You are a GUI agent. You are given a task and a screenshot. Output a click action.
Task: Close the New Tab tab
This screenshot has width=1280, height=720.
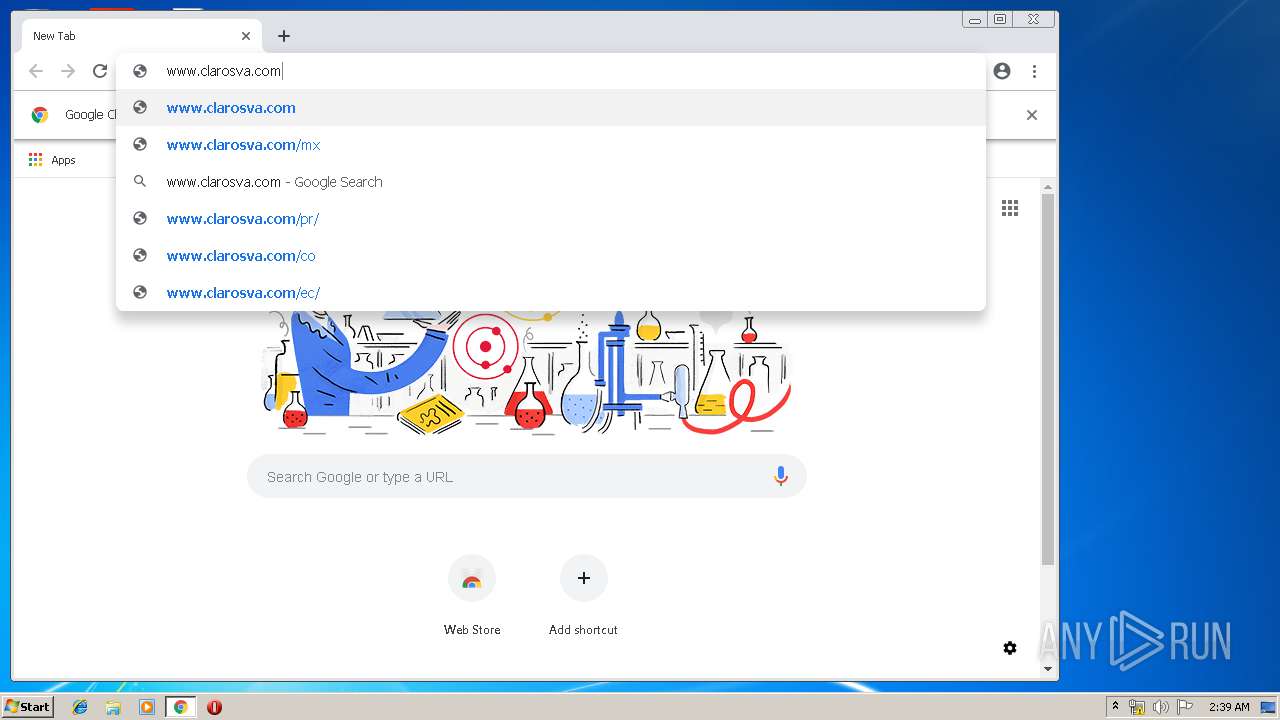tap(246, 36)
